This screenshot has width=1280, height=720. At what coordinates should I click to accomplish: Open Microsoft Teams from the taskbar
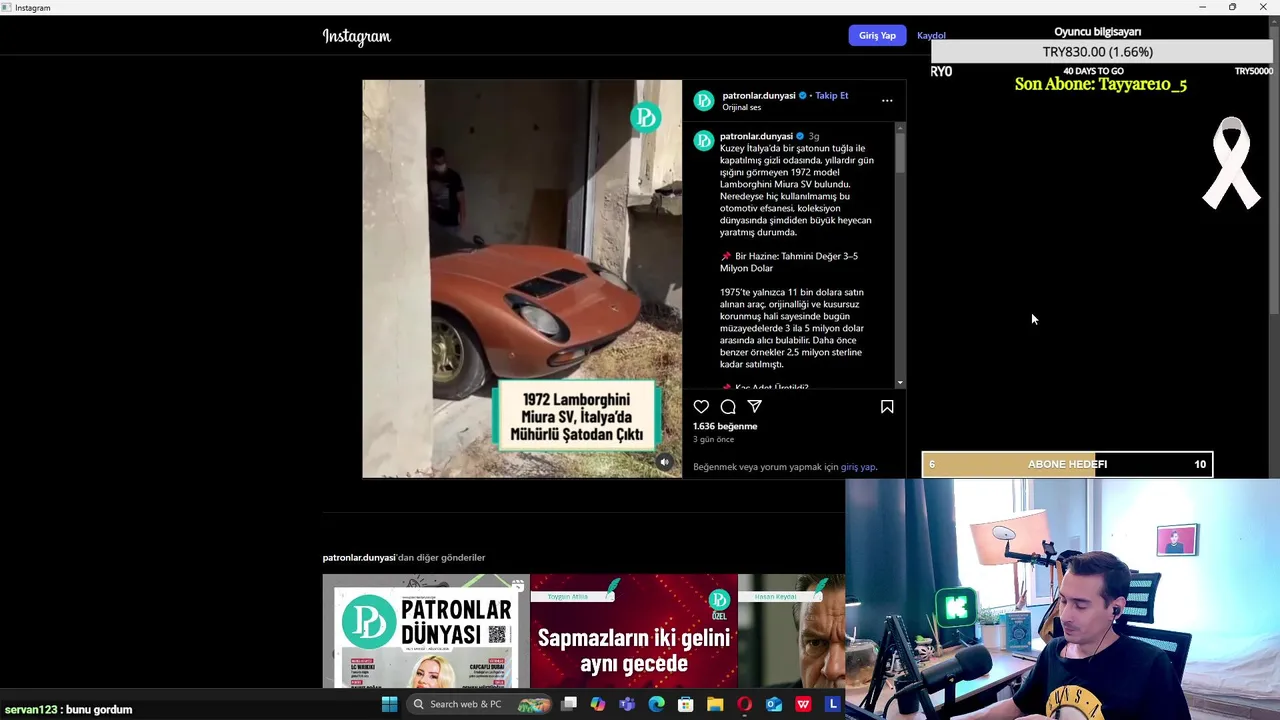tap(627, 704)
